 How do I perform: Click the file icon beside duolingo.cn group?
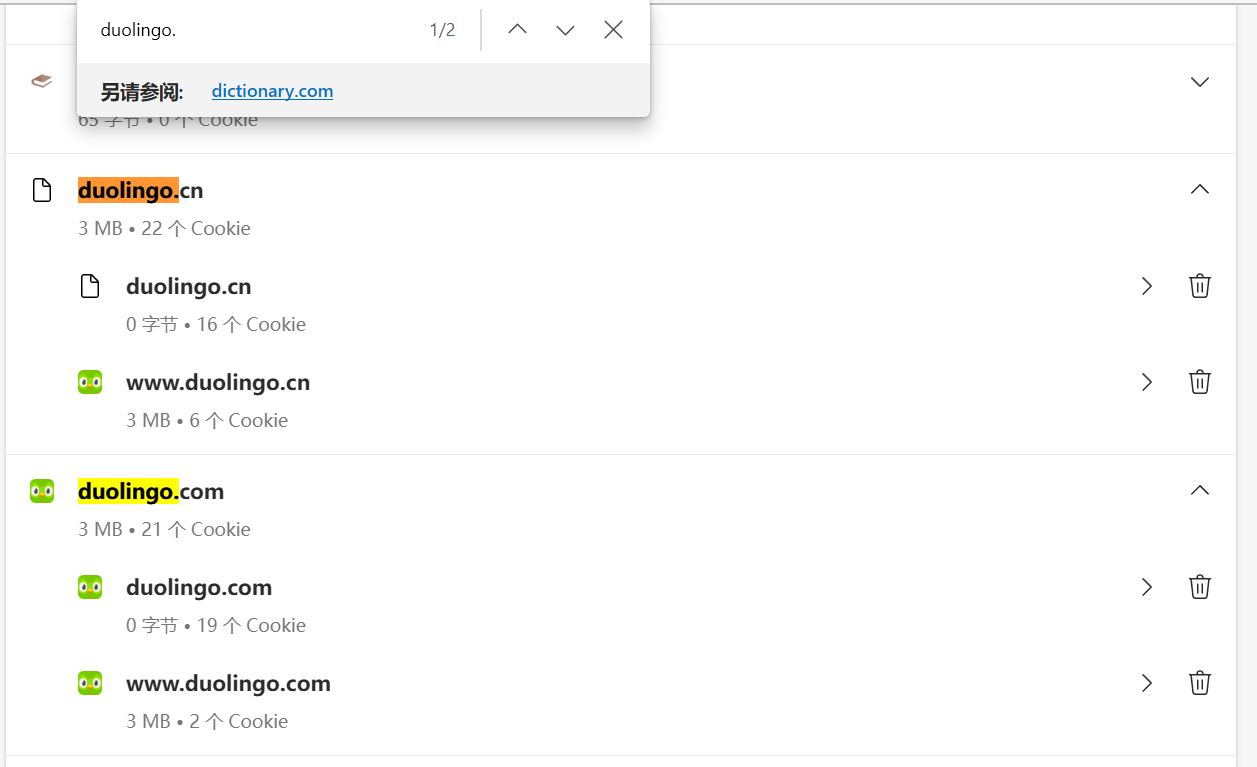[41, 190]
